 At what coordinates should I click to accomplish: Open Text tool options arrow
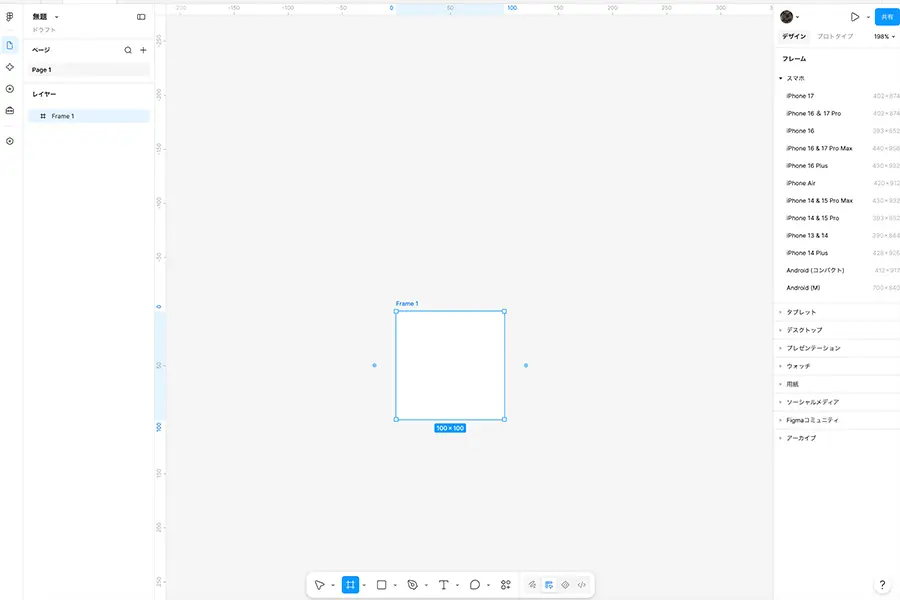[x=457, y=585]
